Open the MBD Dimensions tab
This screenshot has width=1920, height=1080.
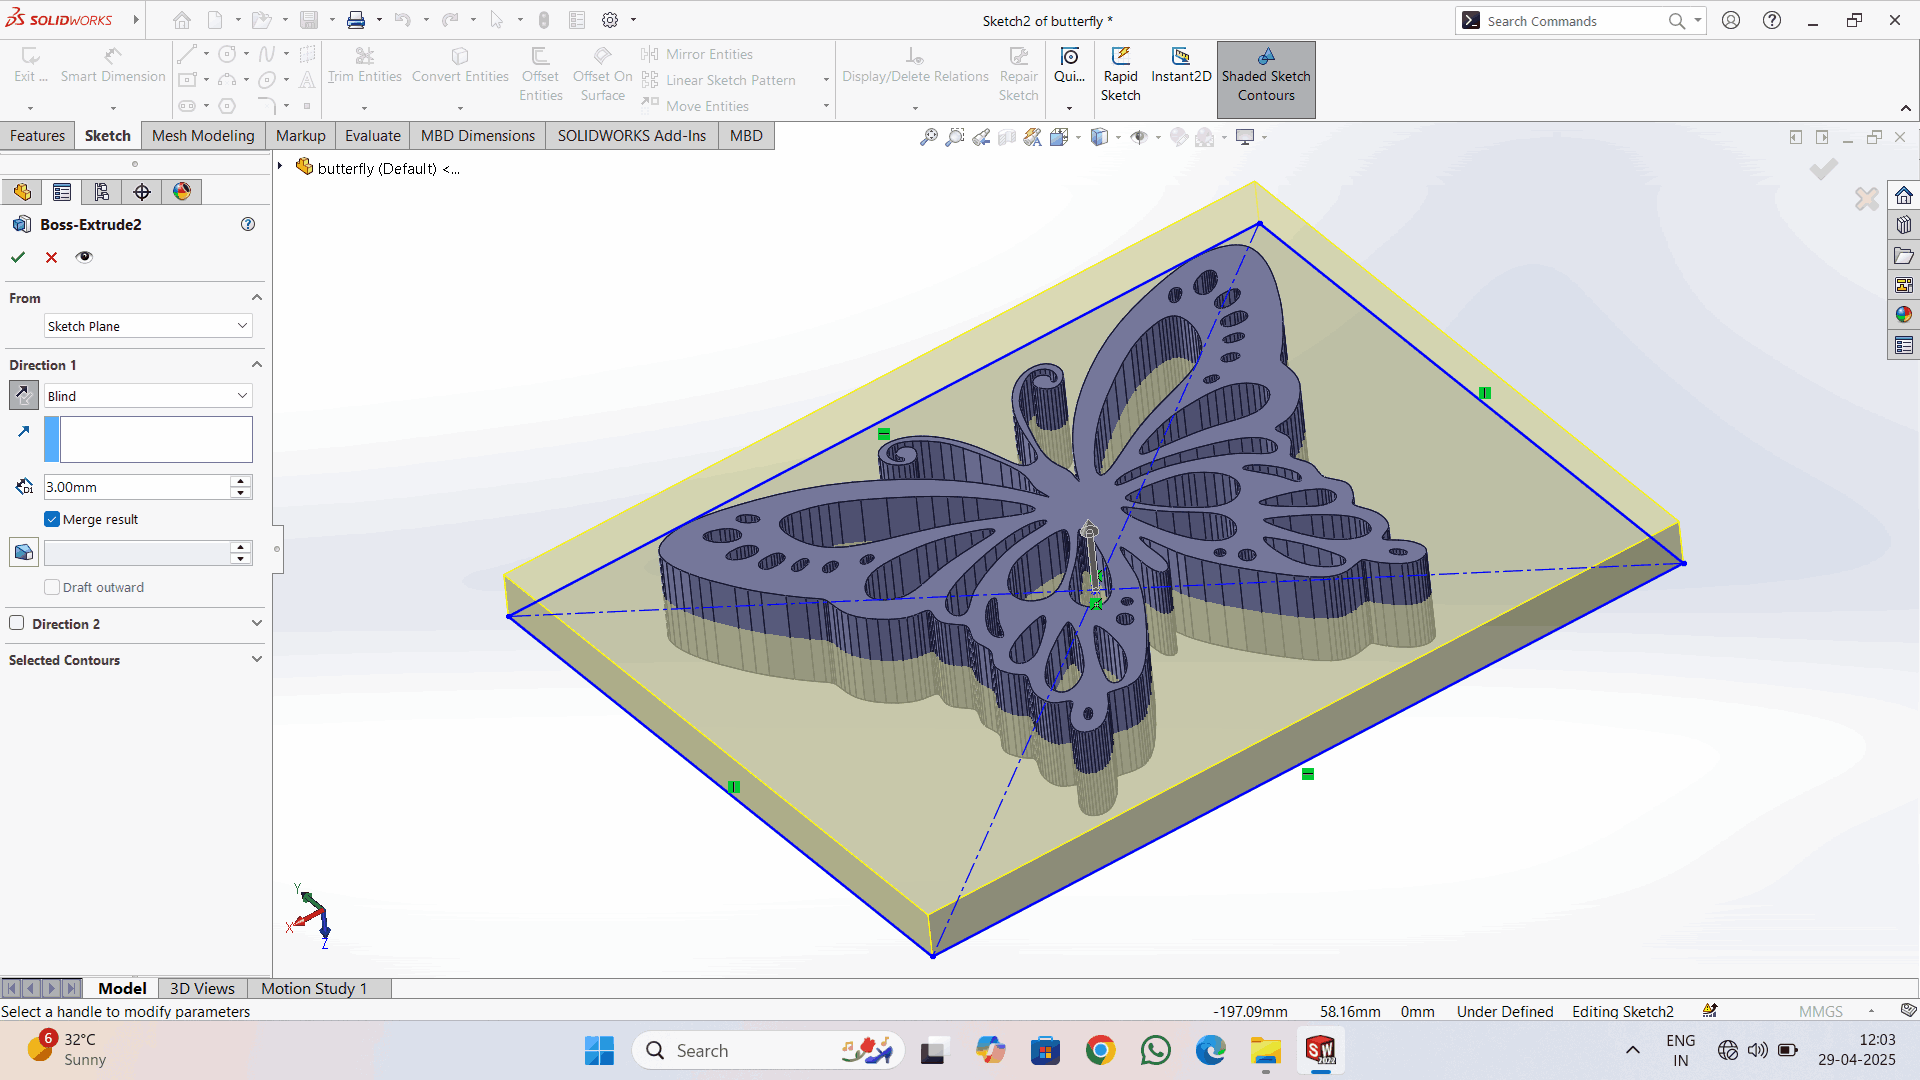[x=478, y=136]
